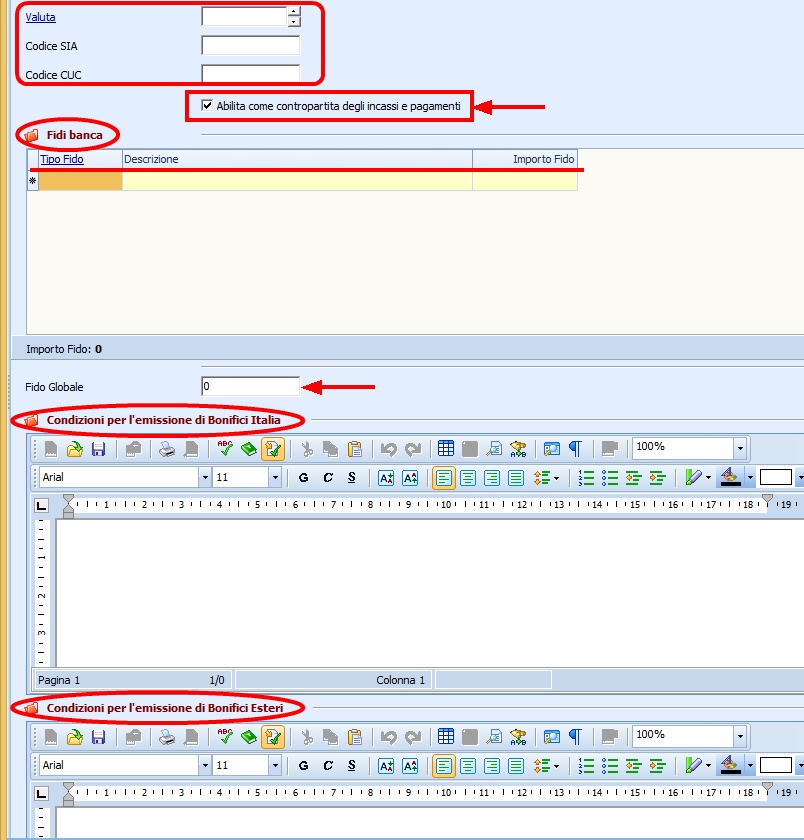Click the Fido Globale input field

(x=250, y=386)
